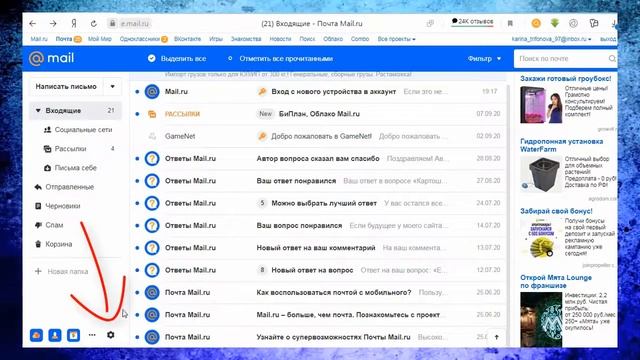This screenshot has width=640, height=360.
Task: Click the padlock site security icon
Action: tap(112, 23)
